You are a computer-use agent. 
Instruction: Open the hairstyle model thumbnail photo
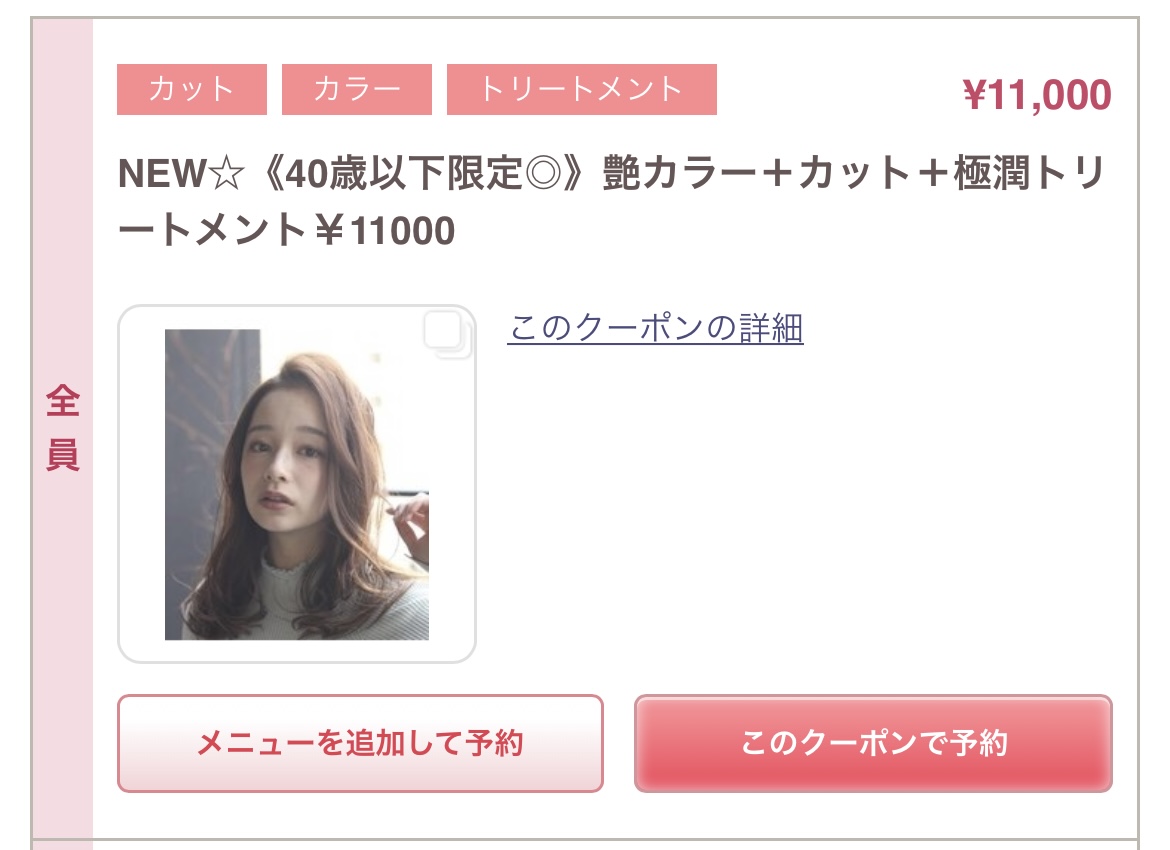tap(296, 484)
